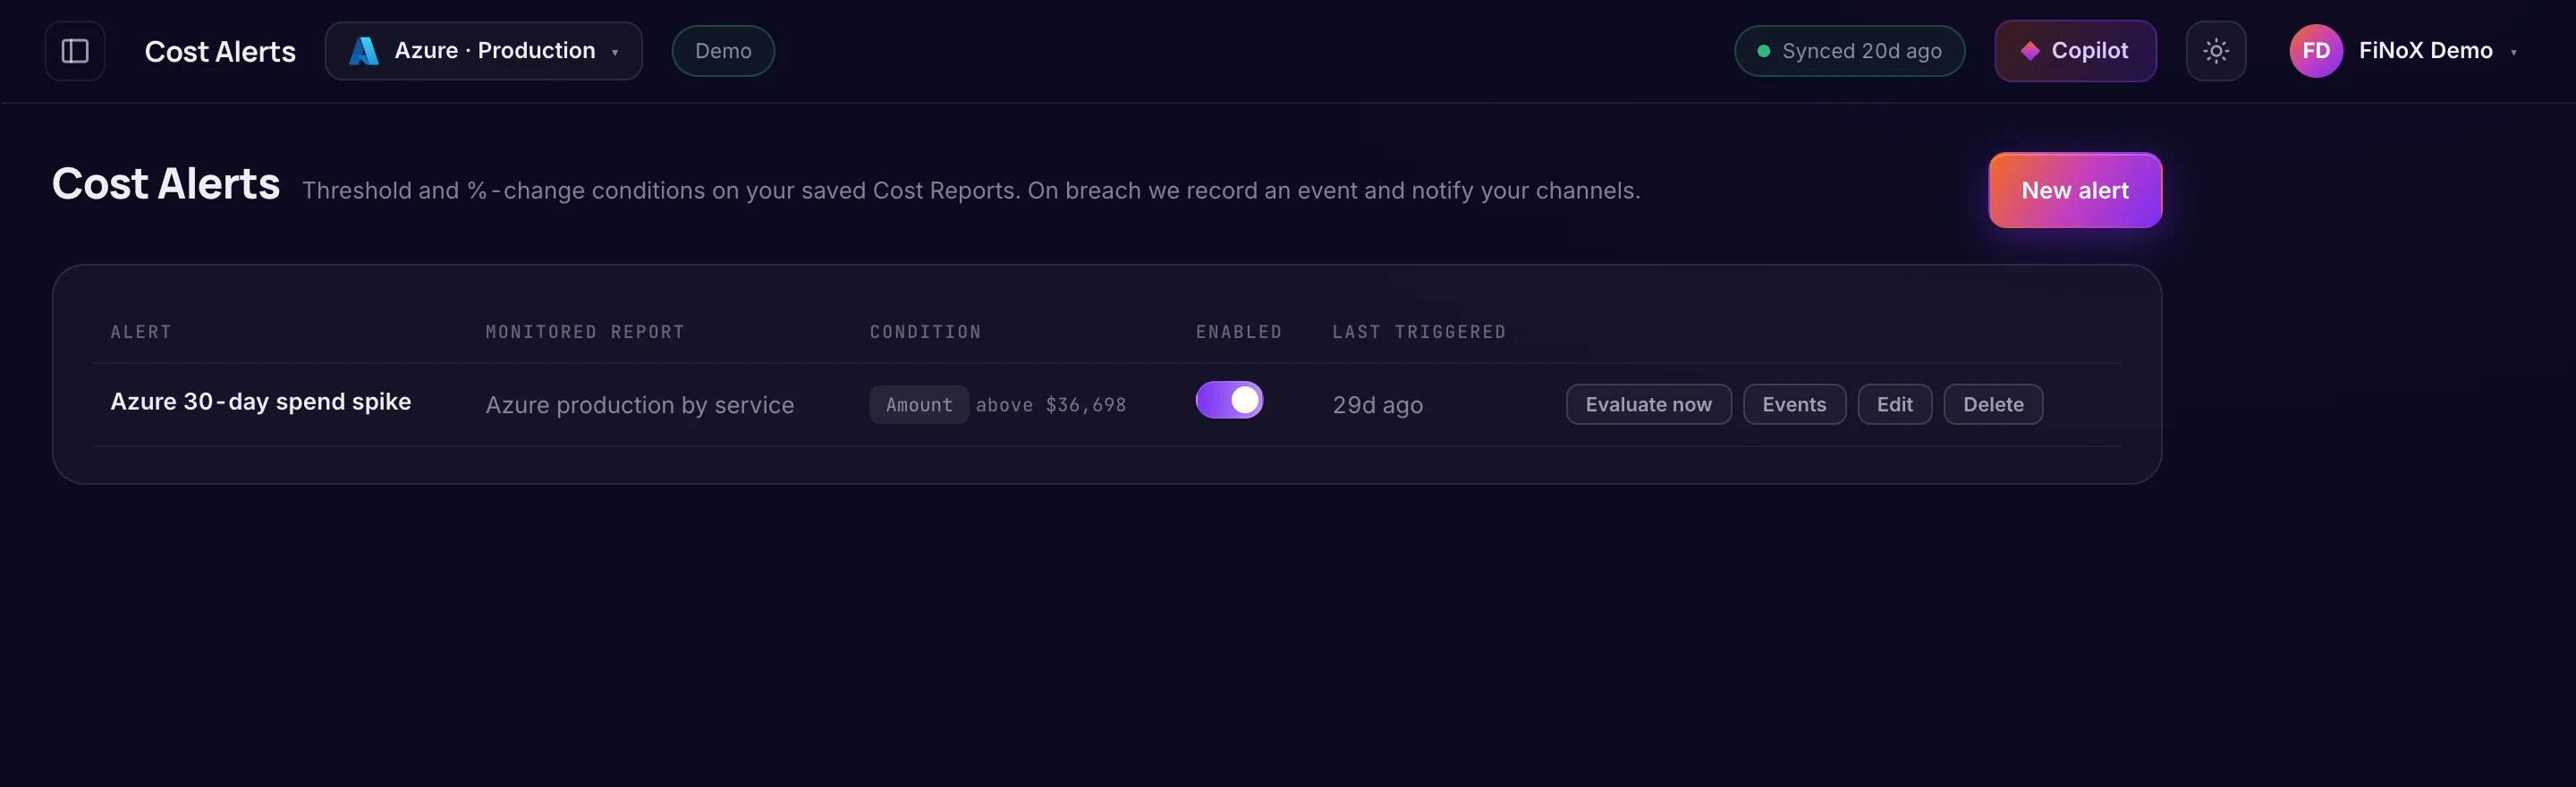
Task: Toggle the sidebar panel icon
Action: click(75, 51)
